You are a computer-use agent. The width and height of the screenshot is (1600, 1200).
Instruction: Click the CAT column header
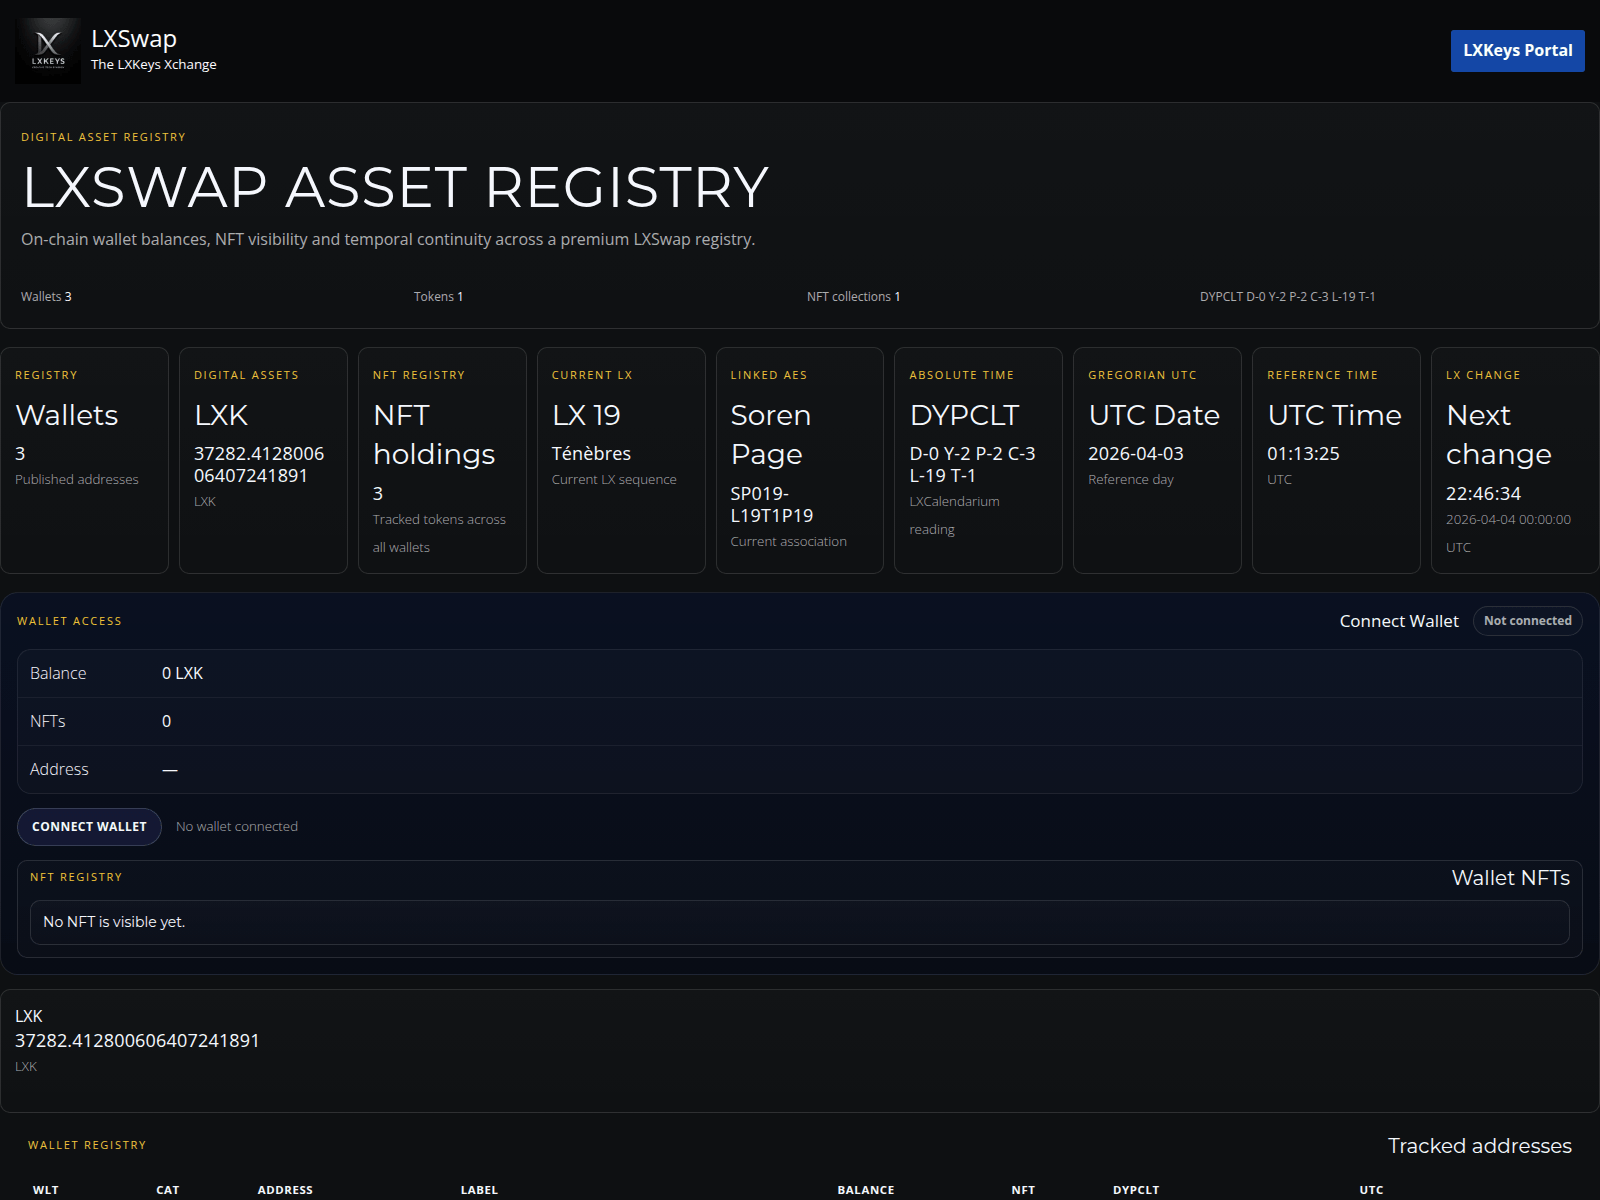[x=168, y=1190]
